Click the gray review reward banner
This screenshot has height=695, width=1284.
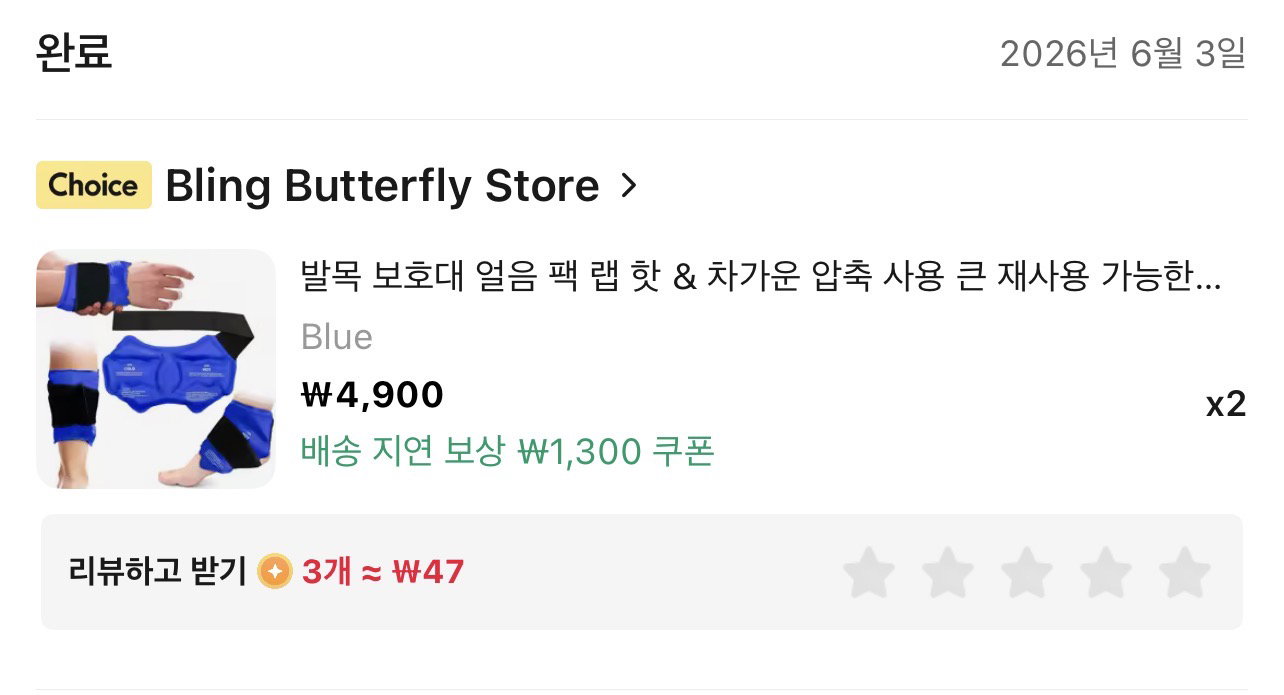point(642,572)
